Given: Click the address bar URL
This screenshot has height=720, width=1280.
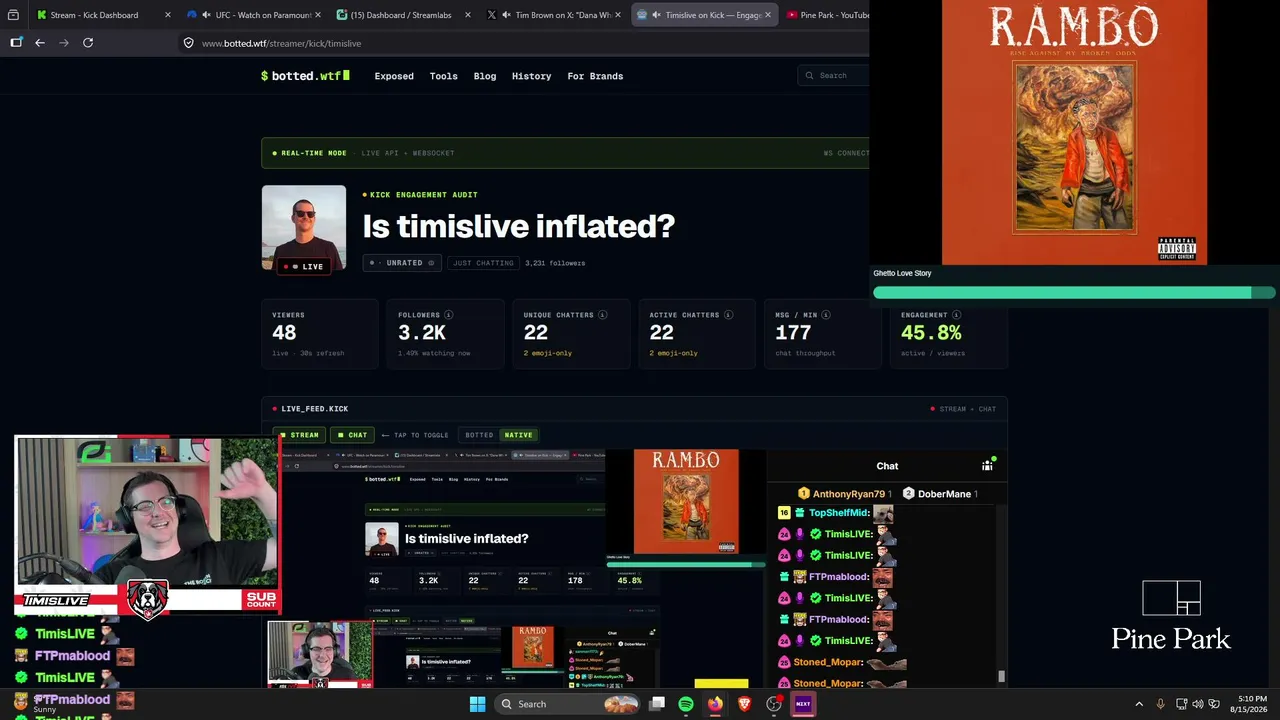Looking at the screenshot, I should tap(281, 43).
